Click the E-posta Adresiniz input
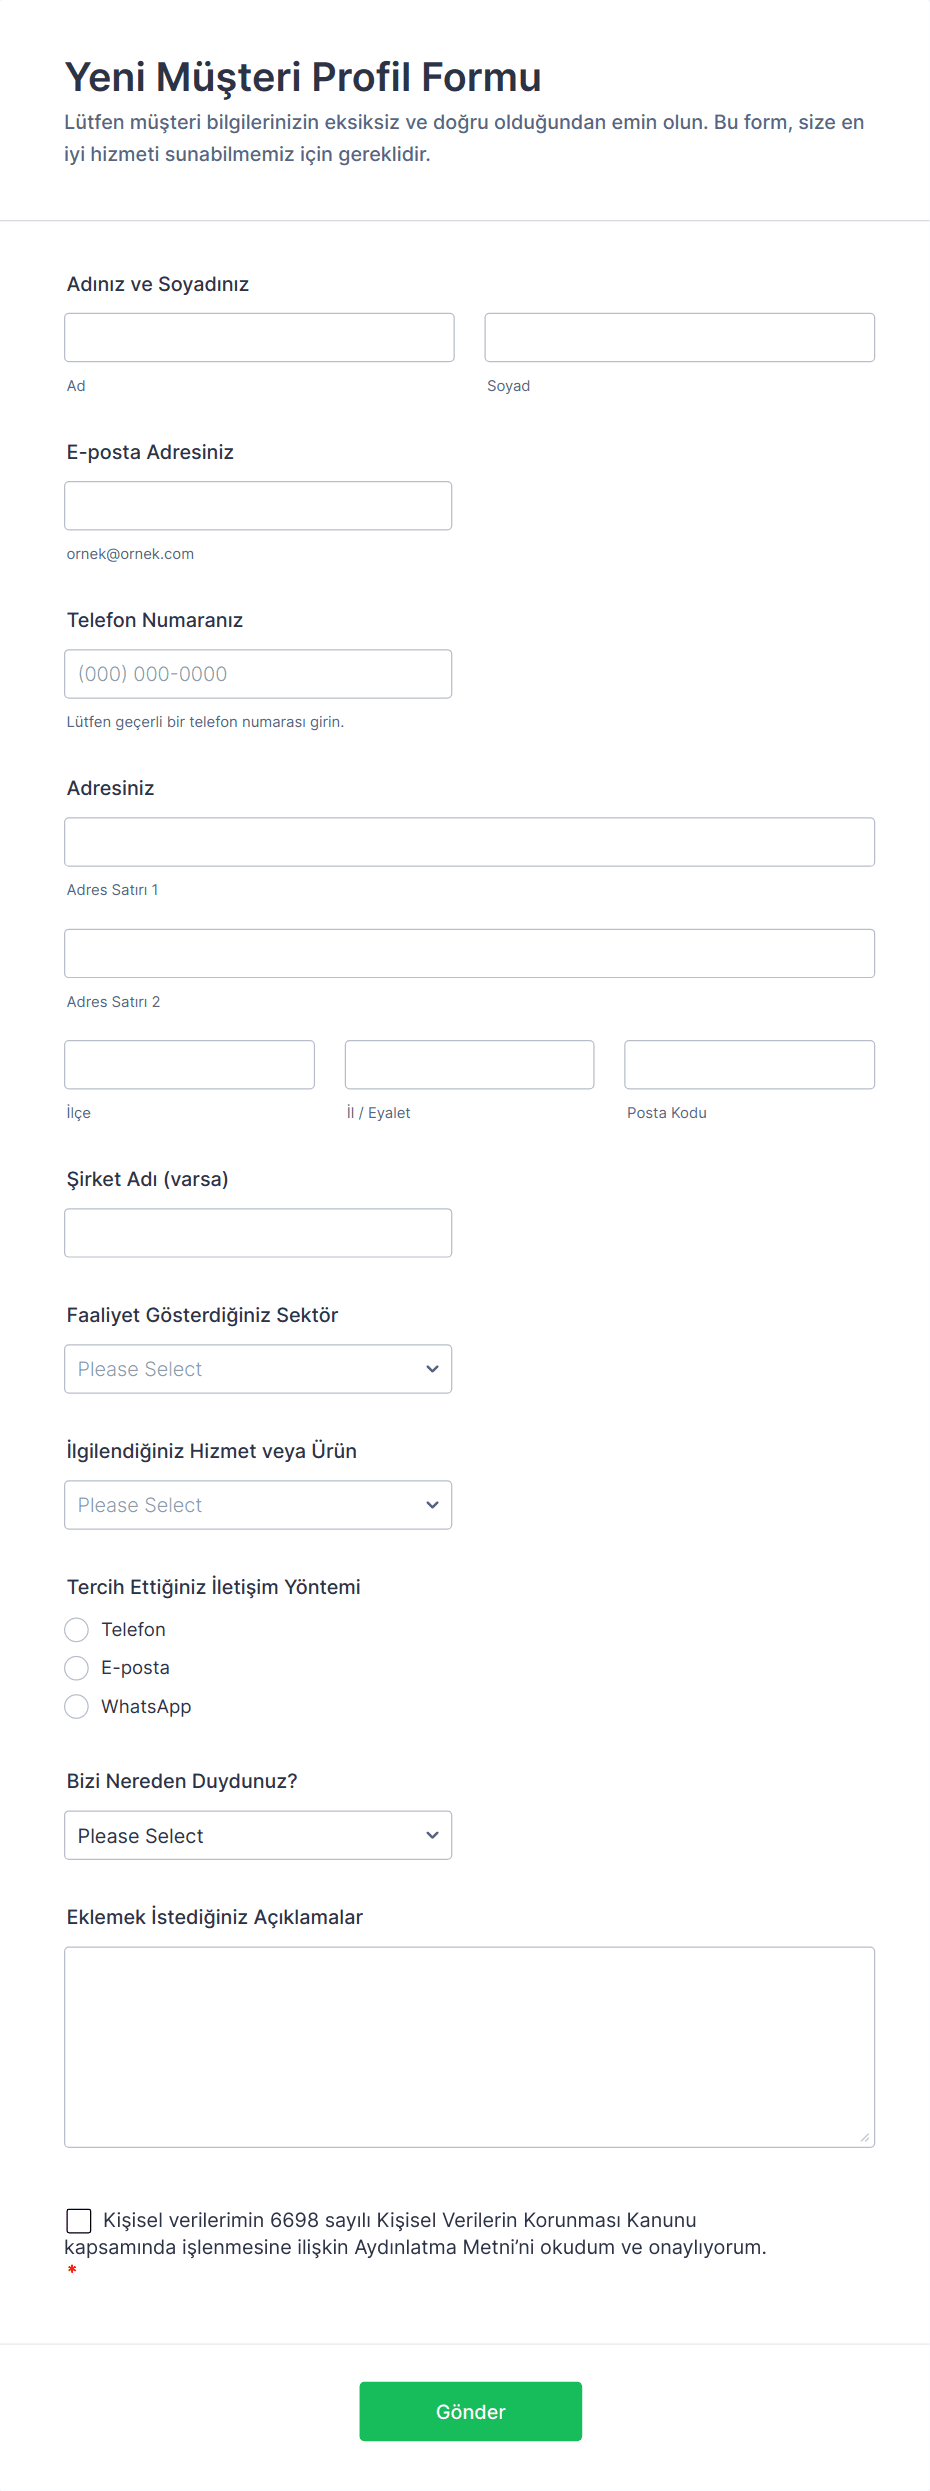 pyautogui.click(x=258, y=506)
